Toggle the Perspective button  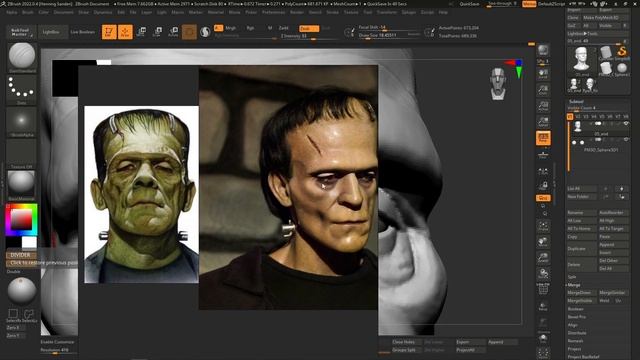[543, 138]
